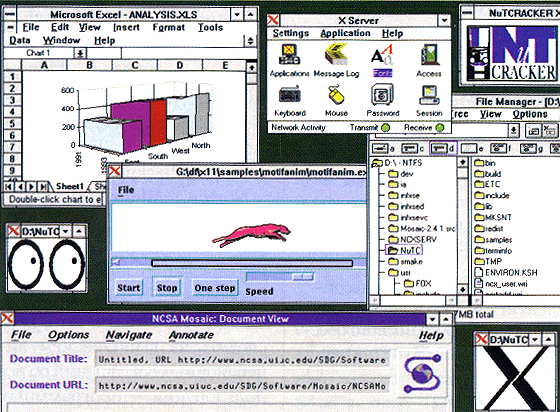Open the Format menu in Excel
This screenshot has height=412, width=560.
[x=169, y=27]
